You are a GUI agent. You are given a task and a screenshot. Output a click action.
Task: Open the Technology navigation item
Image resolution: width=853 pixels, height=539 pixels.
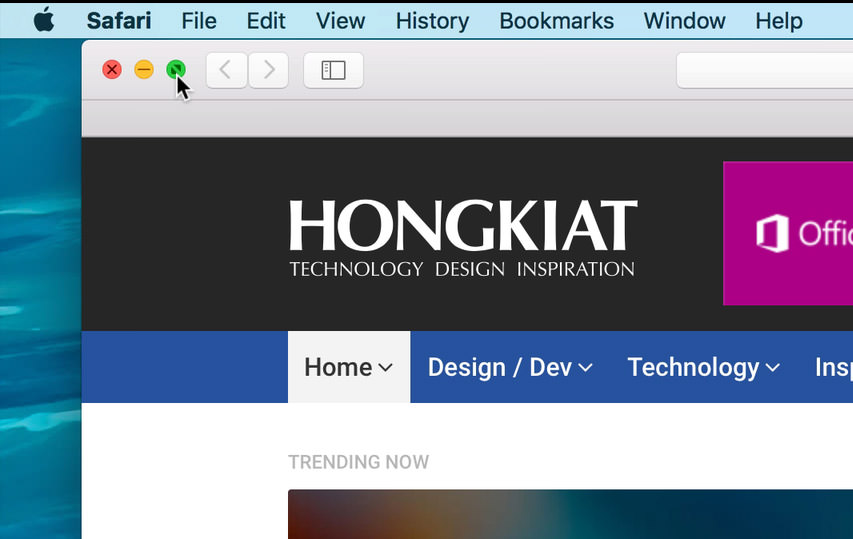(703, 367)
